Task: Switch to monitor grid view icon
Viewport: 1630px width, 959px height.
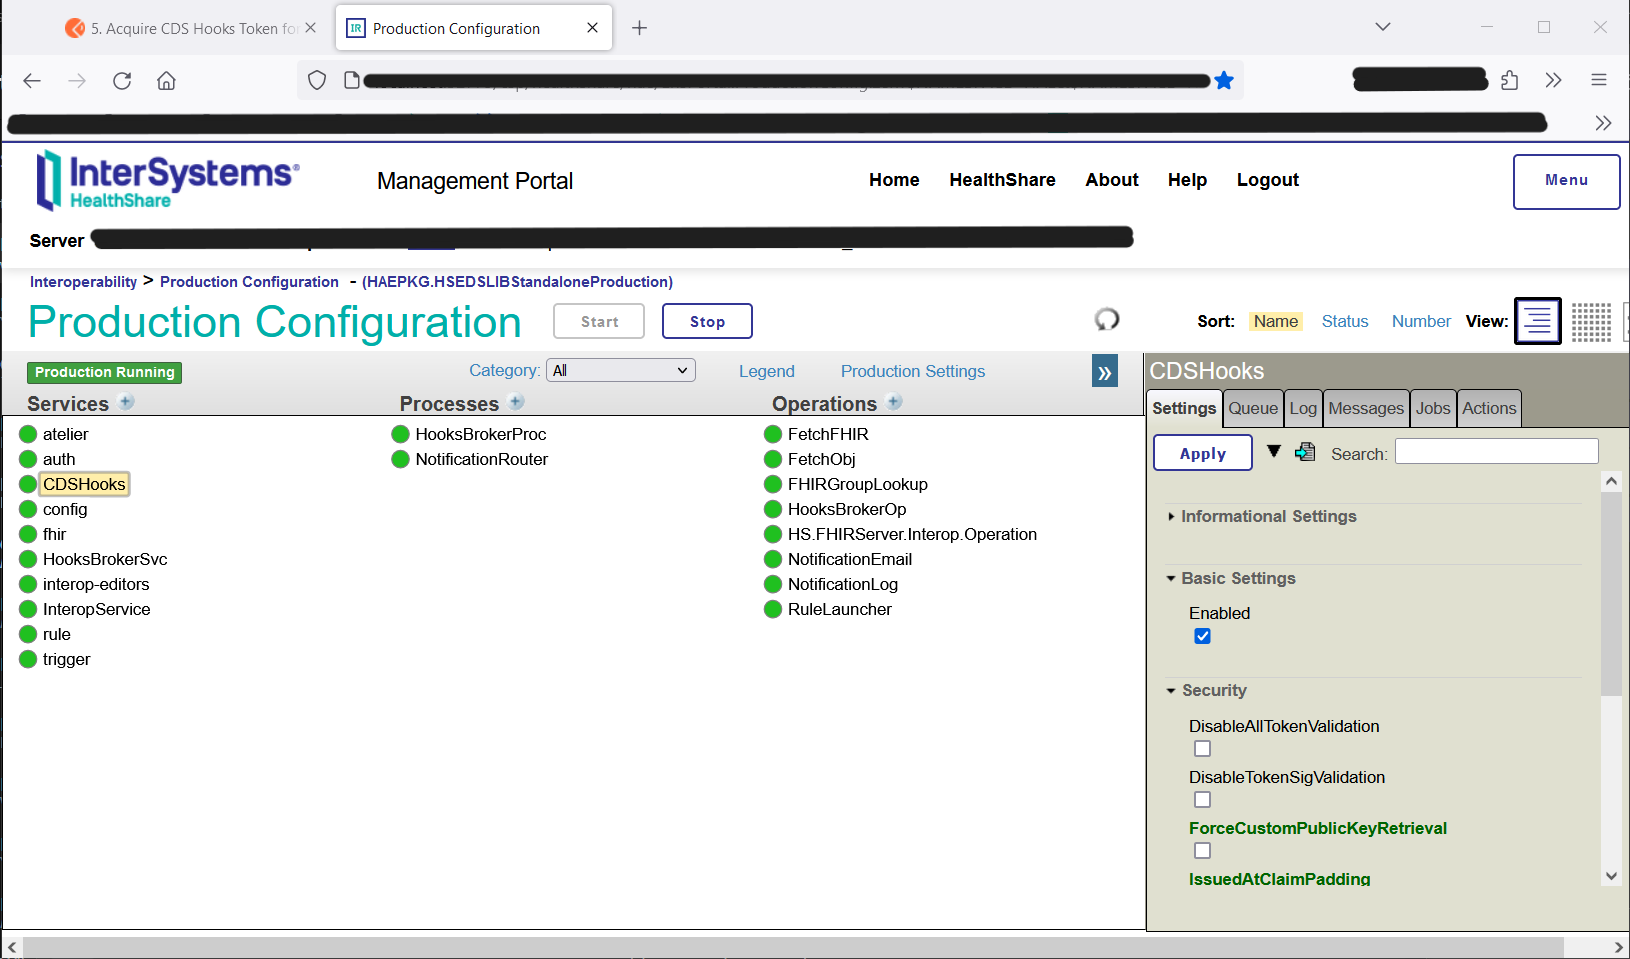Action: 1591,322
